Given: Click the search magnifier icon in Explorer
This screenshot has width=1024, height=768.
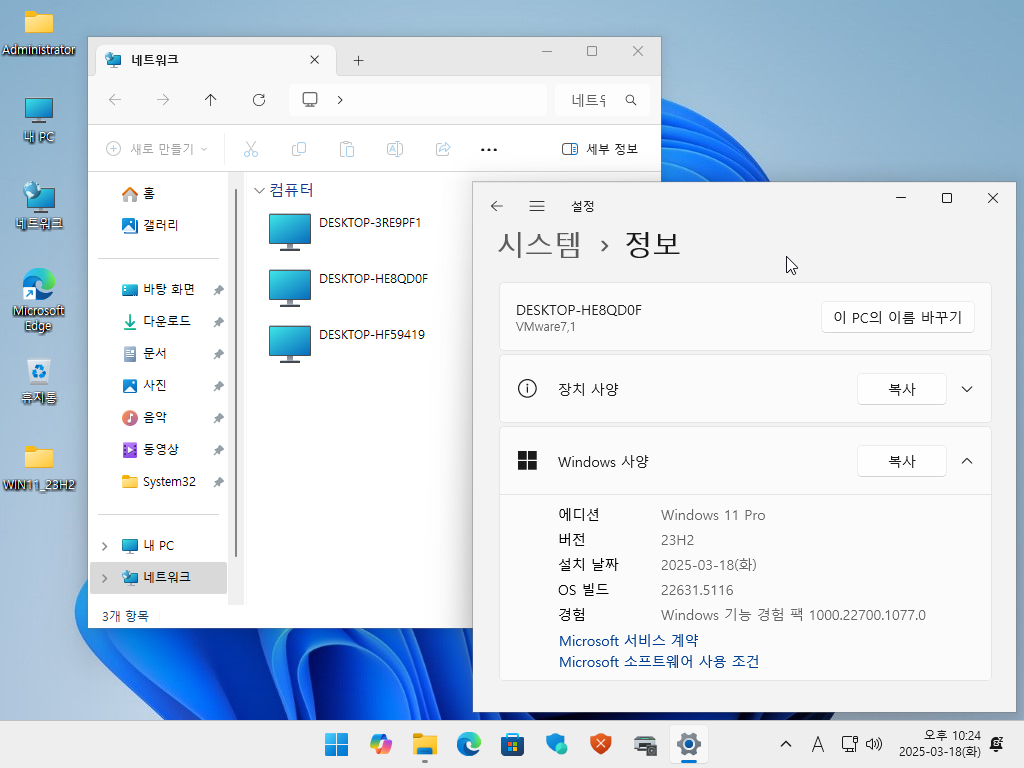Looking at the screenshot, I should [x=631, y=100].
